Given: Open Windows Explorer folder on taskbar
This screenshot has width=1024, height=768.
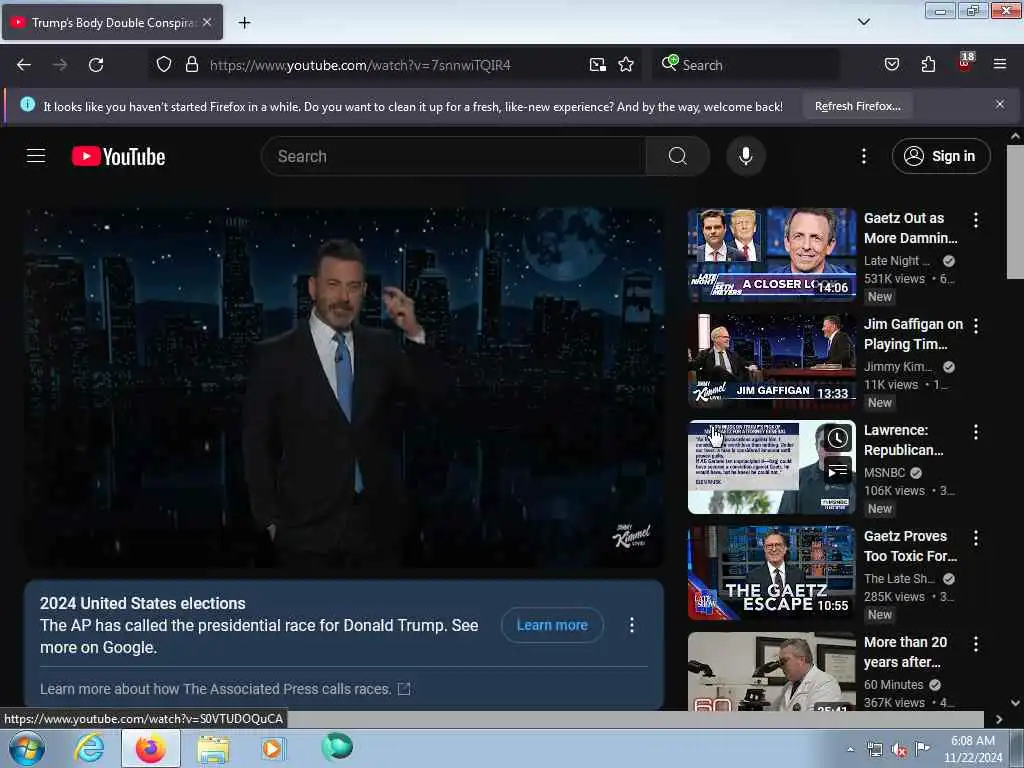Looking at the screenshot, I should click(214, 749).
